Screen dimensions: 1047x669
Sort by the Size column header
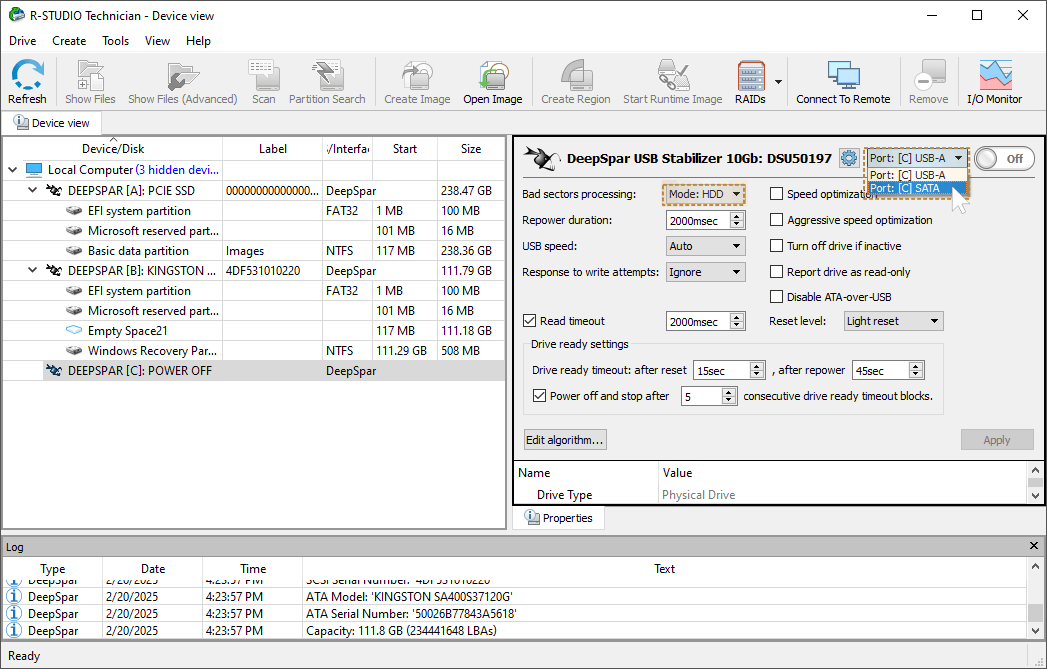pyautogui.click(x=471, y=148)
